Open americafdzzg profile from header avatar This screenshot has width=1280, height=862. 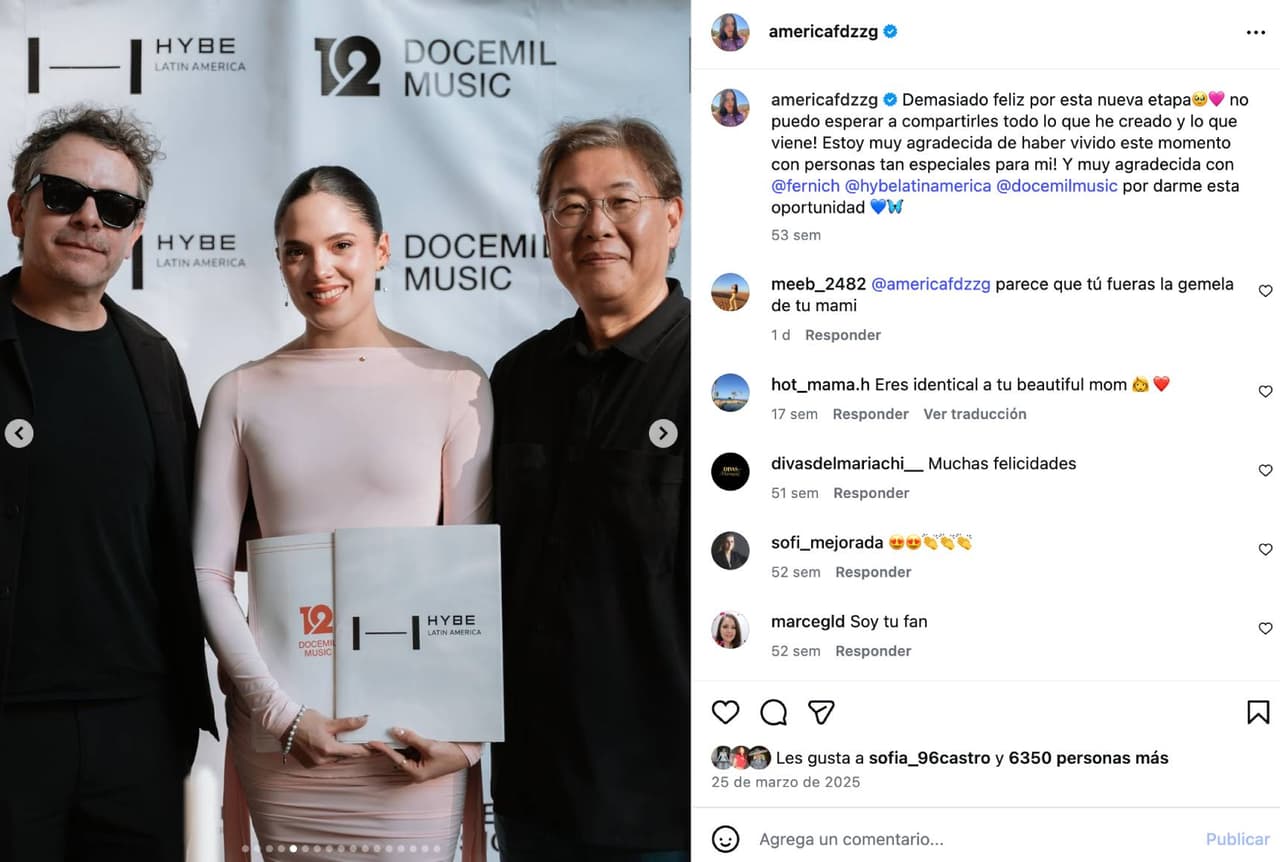(x=730, y=32)
